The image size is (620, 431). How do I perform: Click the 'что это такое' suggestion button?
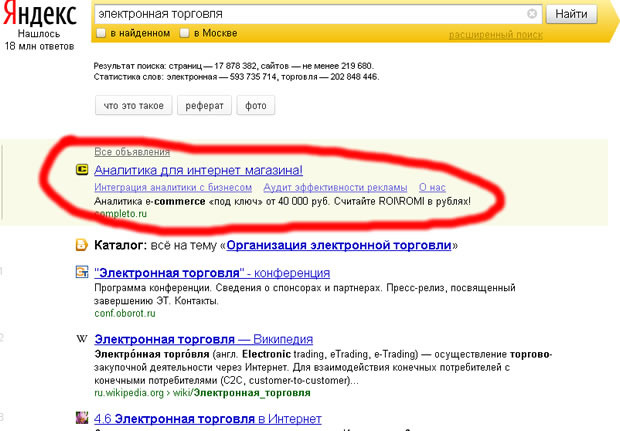click(x=134, y=106)
